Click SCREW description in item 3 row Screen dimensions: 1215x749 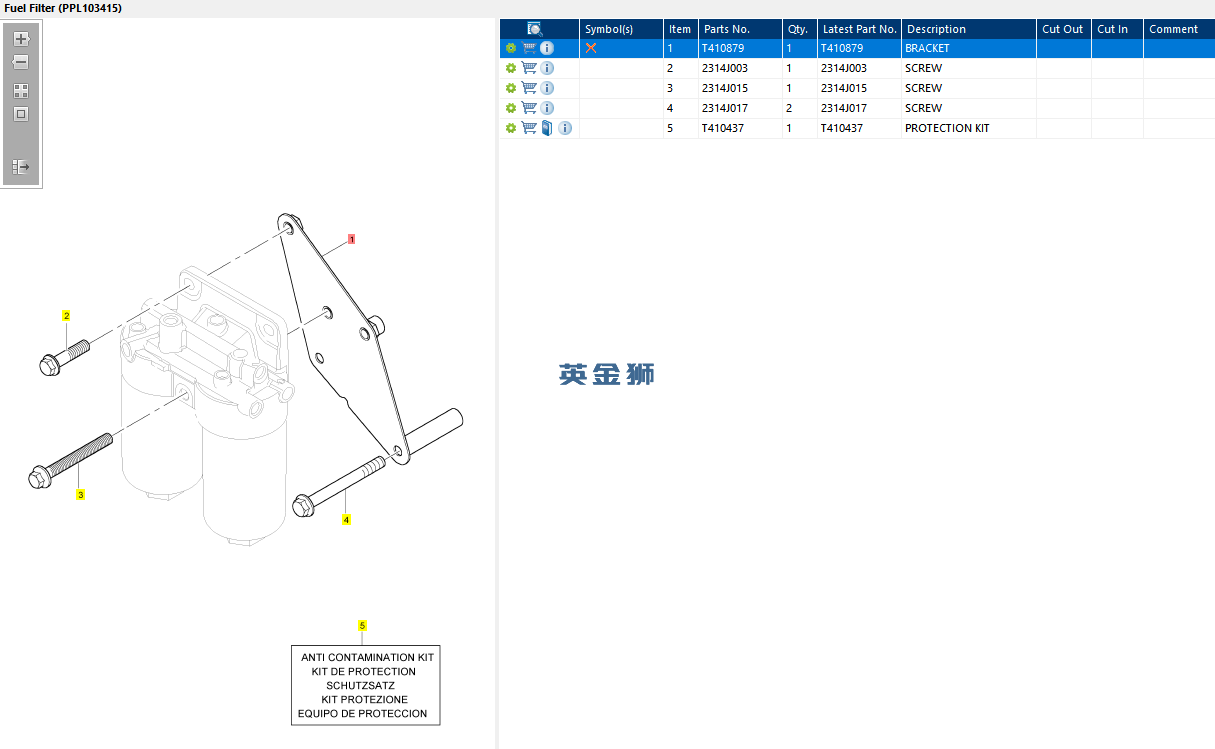pos(968,88)
